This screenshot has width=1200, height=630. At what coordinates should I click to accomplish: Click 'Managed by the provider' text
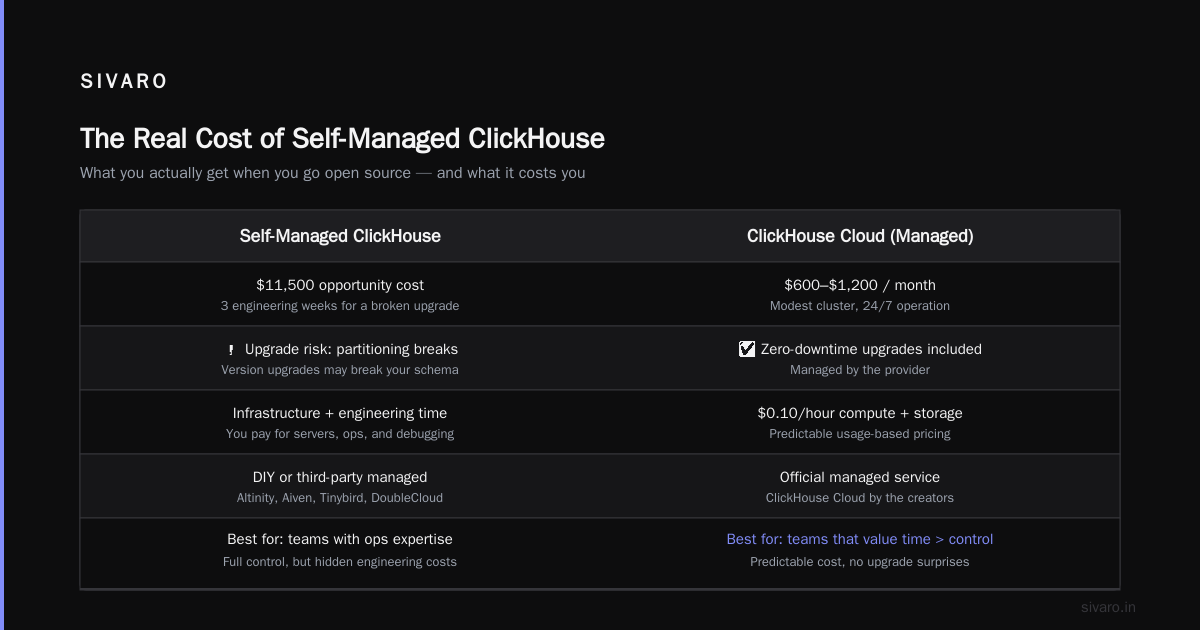[x=860, y=370]
